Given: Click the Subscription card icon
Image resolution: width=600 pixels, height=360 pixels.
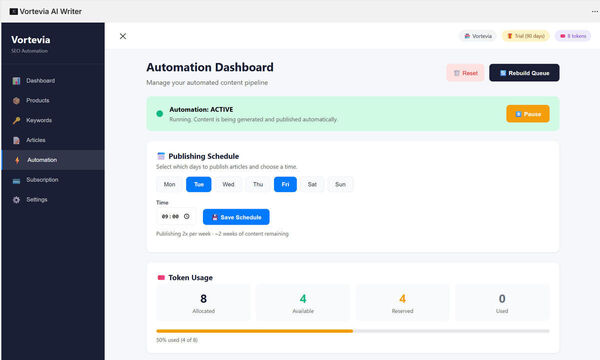Looking at the screenshot, I should [x=16, y=180].
